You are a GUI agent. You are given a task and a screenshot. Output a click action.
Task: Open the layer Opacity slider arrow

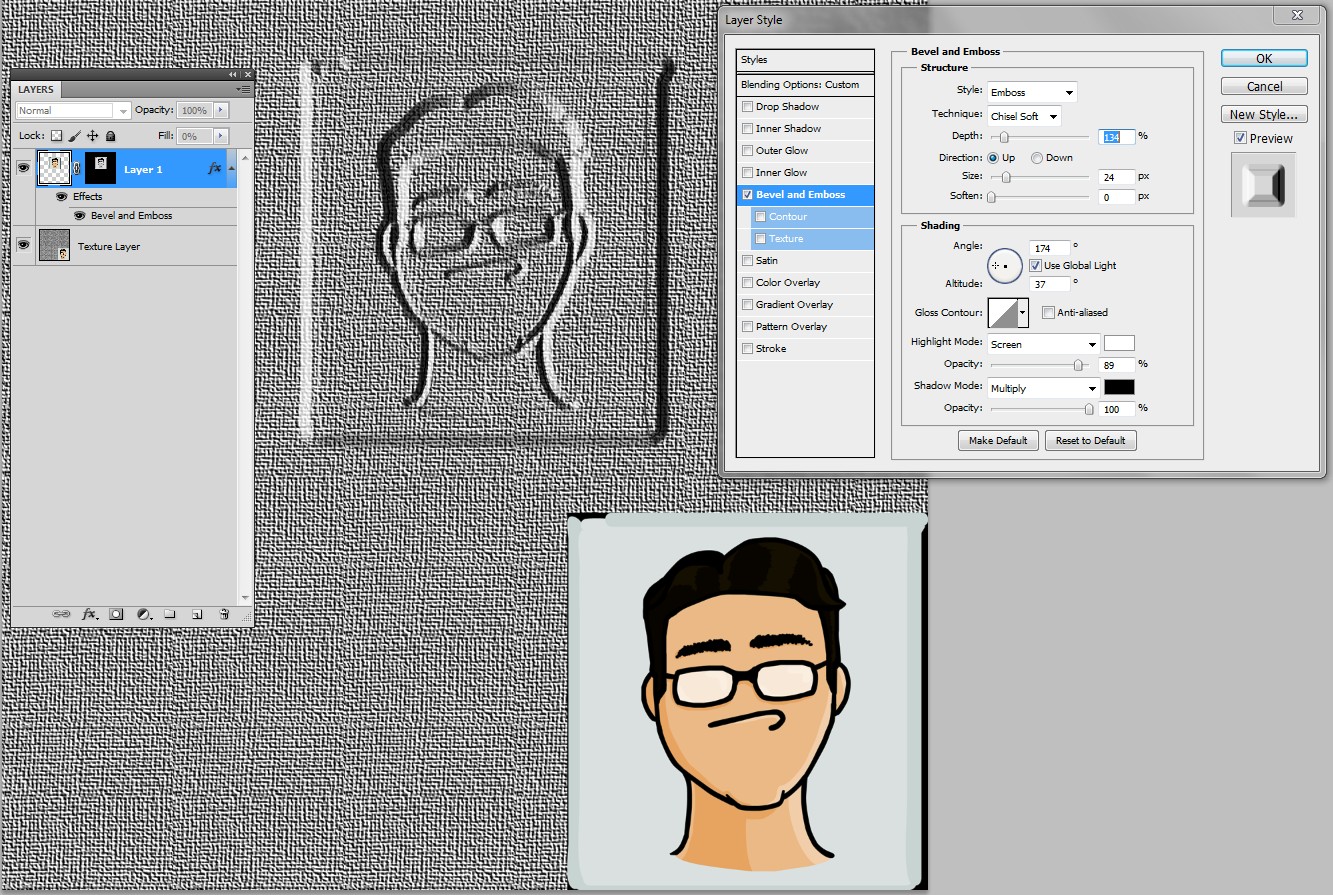[221, 110]
